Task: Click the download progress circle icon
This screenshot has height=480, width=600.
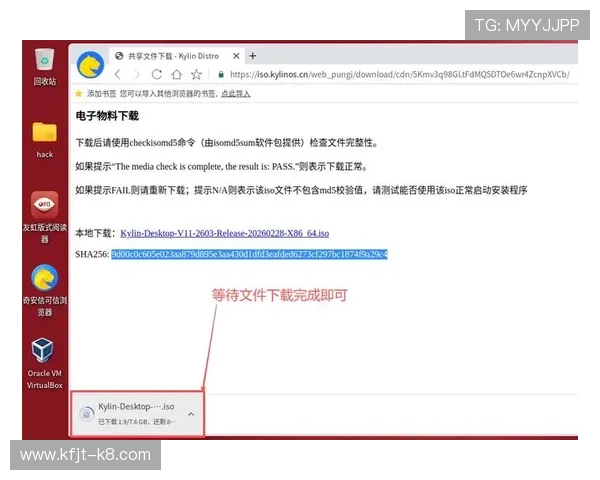Action: click(86, 414)
